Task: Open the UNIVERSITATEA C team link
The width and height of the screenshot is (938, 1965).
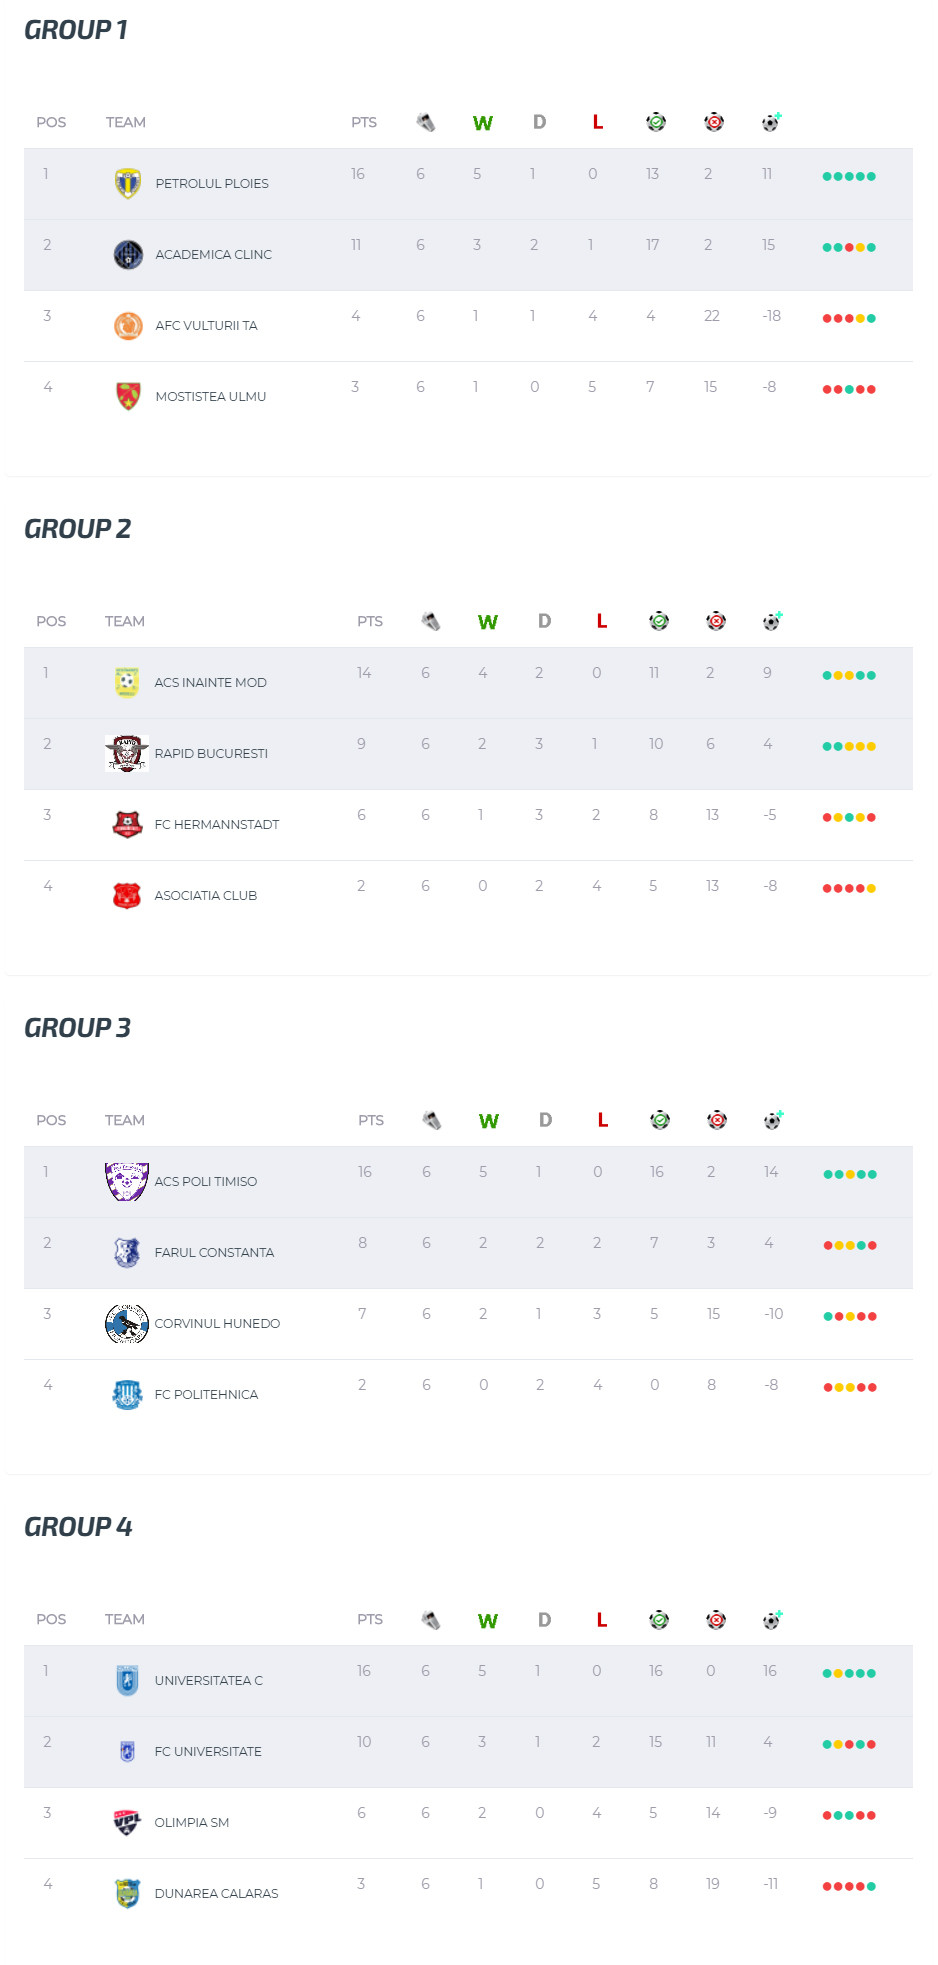Action: [209, 1680]
